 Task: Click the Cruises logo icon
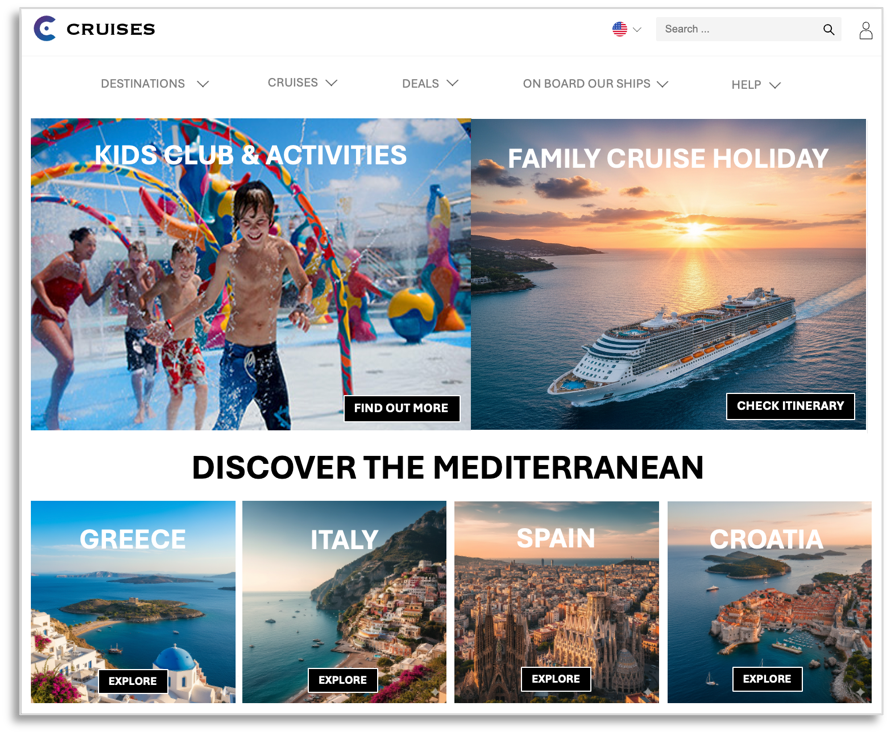click(x=45, y=29)
